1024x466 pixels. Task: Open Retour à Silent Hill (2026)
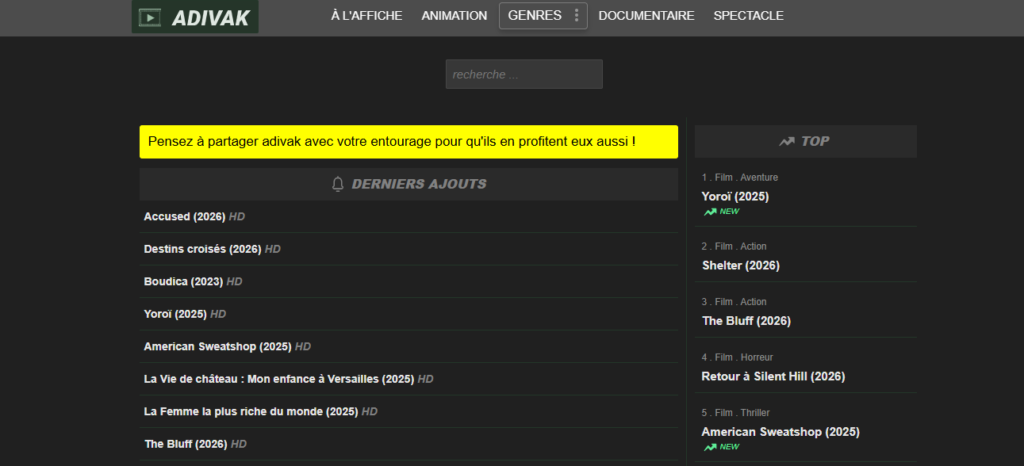773,377
